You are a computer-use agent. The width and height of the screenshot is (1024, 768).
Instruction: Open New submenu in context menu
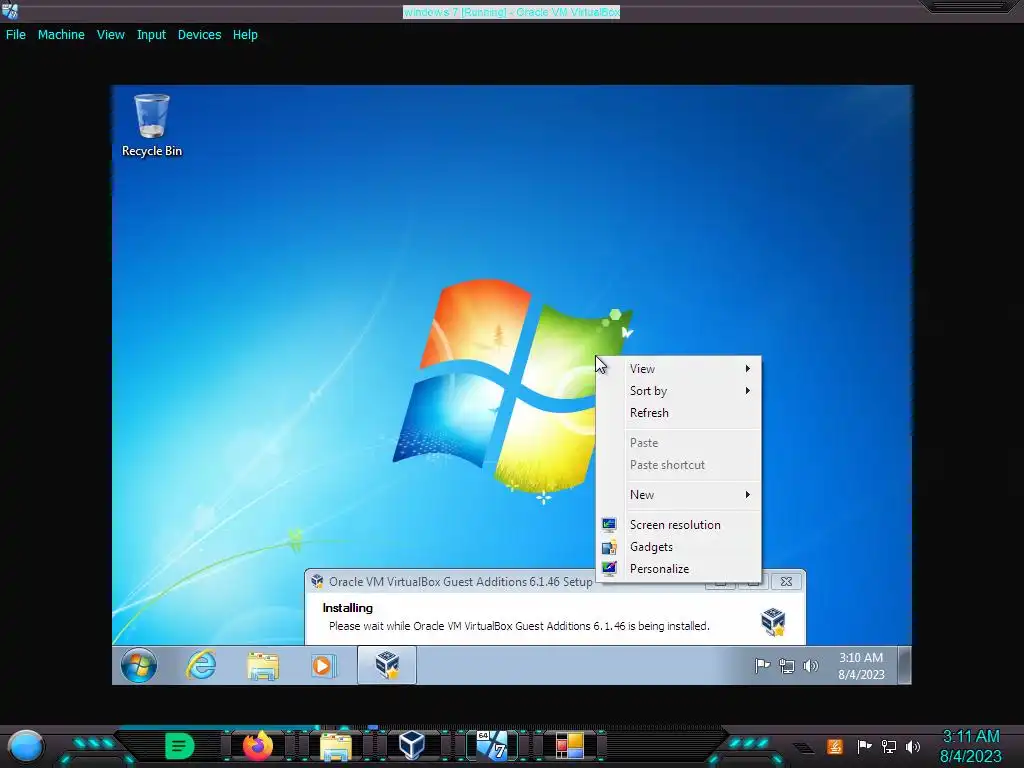pyautogui.click(x=679, y=495)
